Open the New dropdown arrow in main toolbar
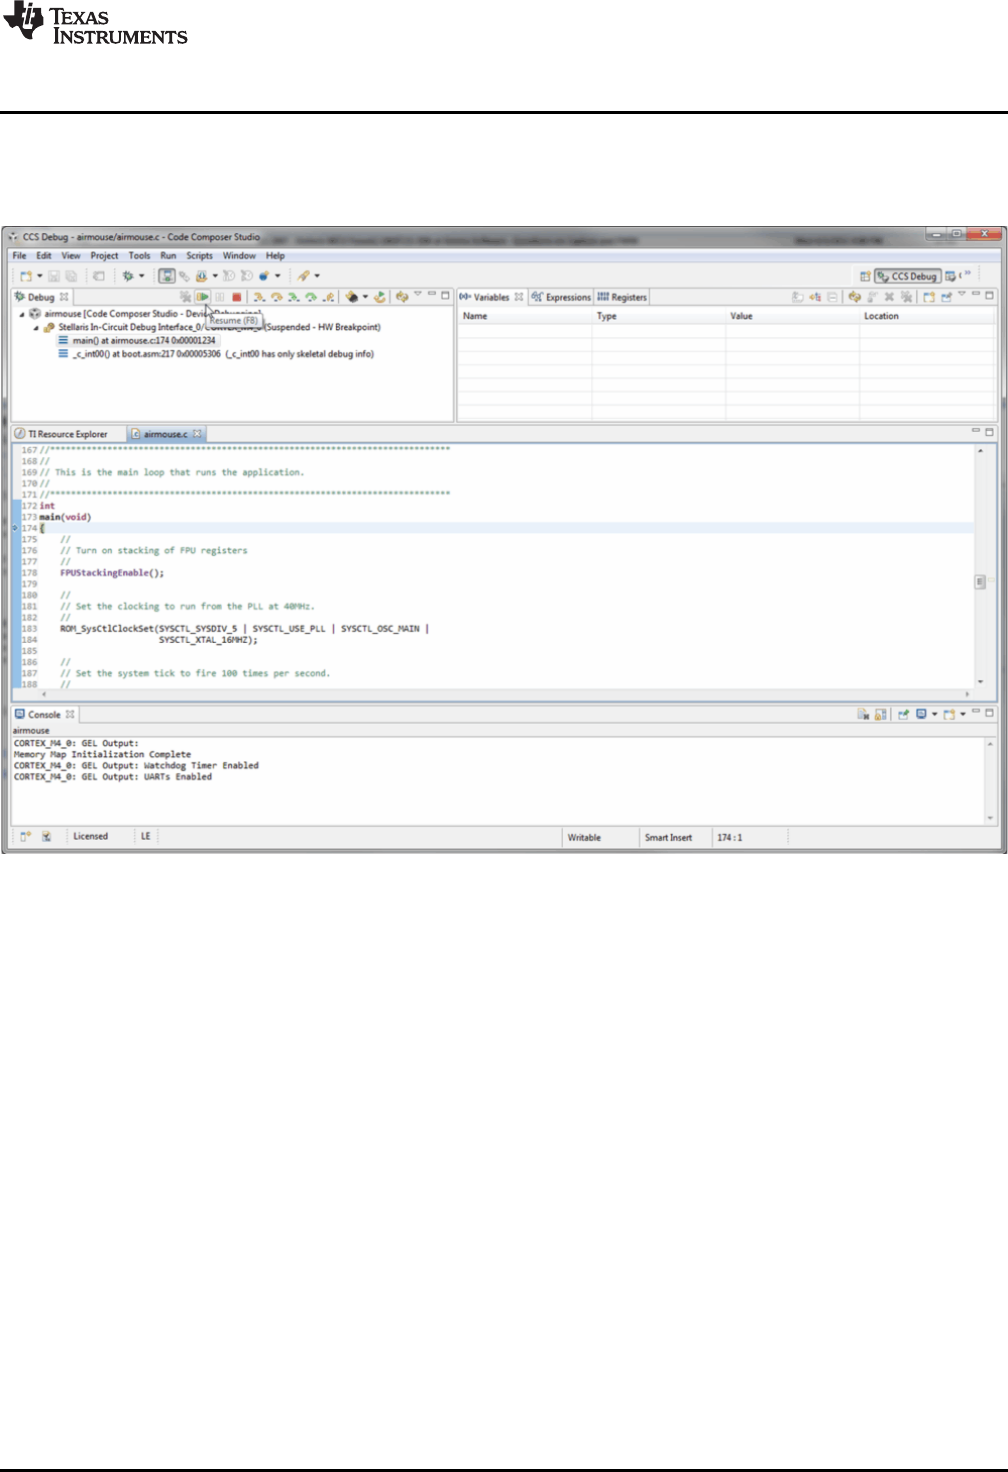 [40, 276]
